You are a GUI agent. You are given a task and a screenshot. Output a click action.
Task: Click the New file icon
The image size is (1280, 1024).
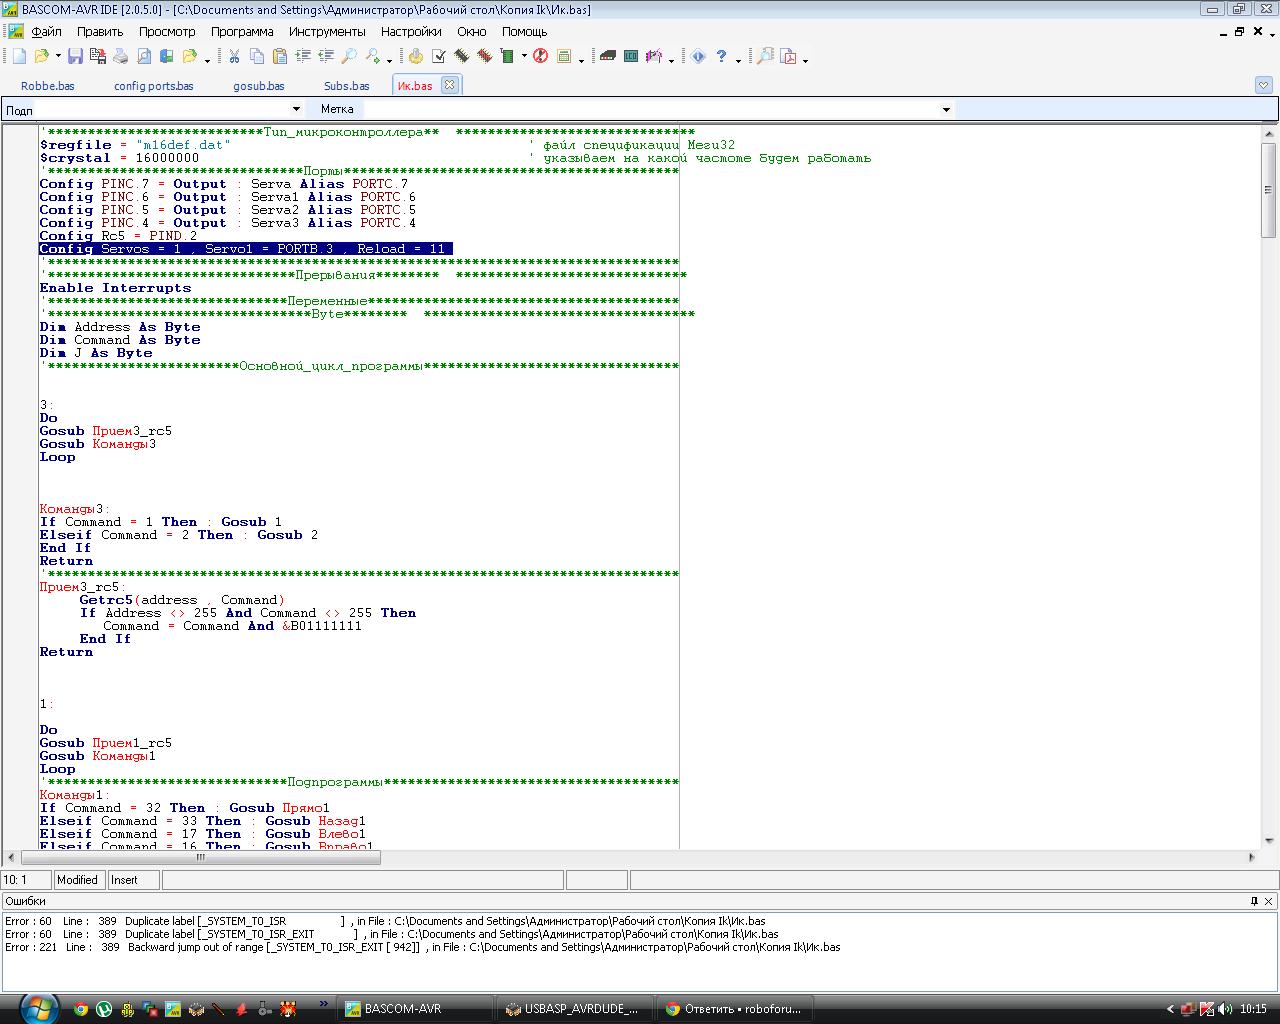pos(19,57)
